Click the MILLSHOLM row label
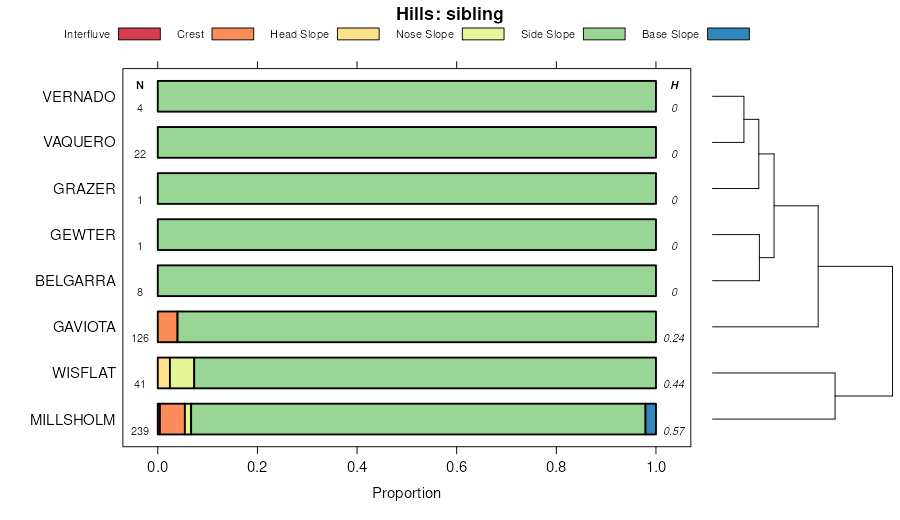 (x=73, y=419)
